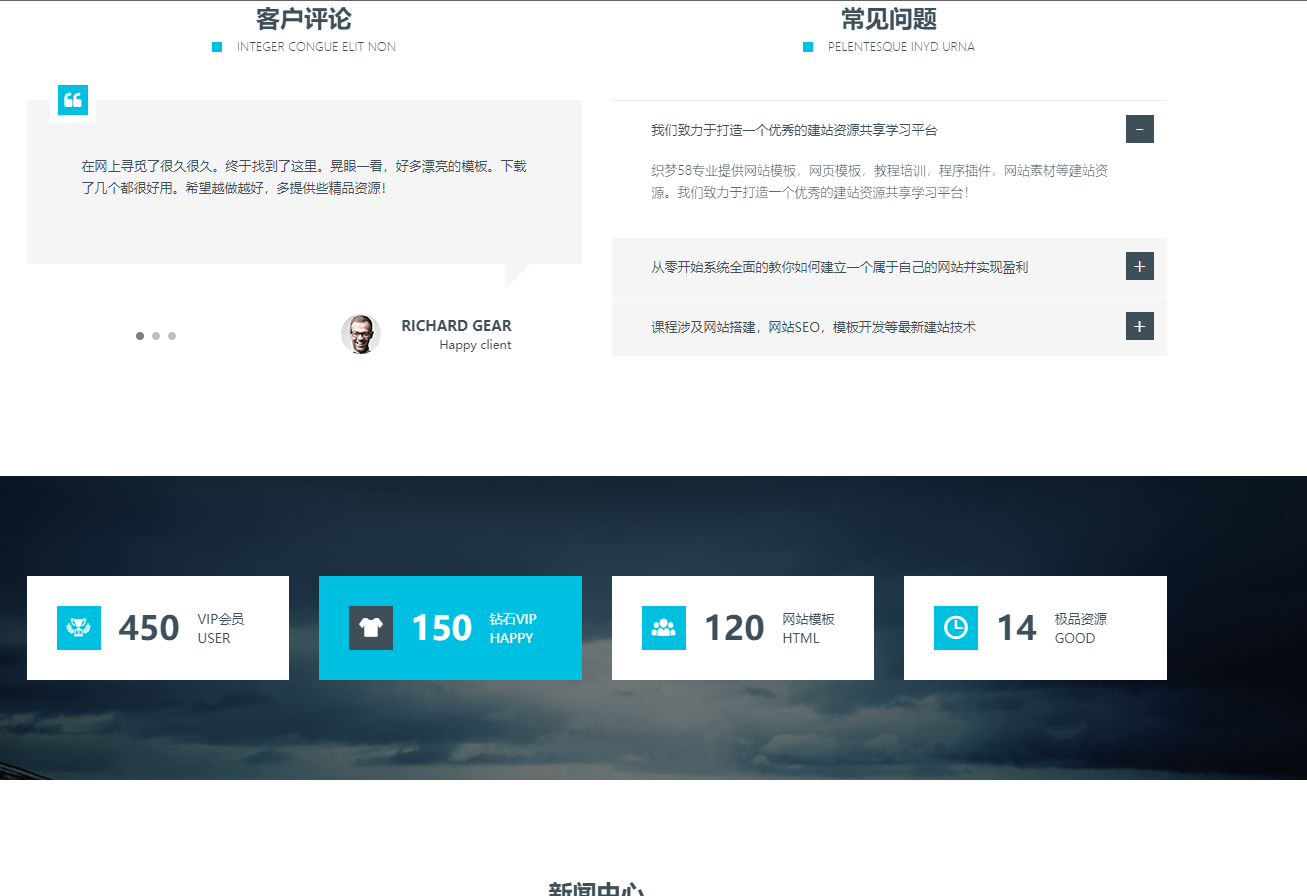
Task: Click the quotation mark icon on testimonial
Action: coord(73,100)
